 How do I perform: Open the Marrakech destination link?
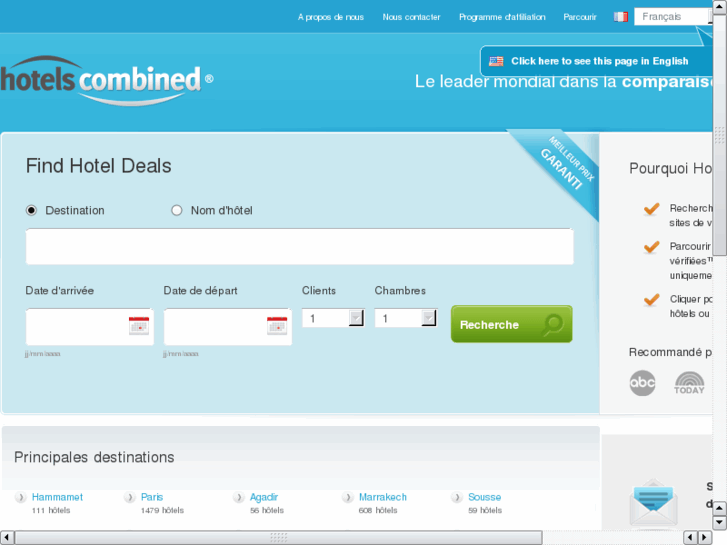pos(383,497)
